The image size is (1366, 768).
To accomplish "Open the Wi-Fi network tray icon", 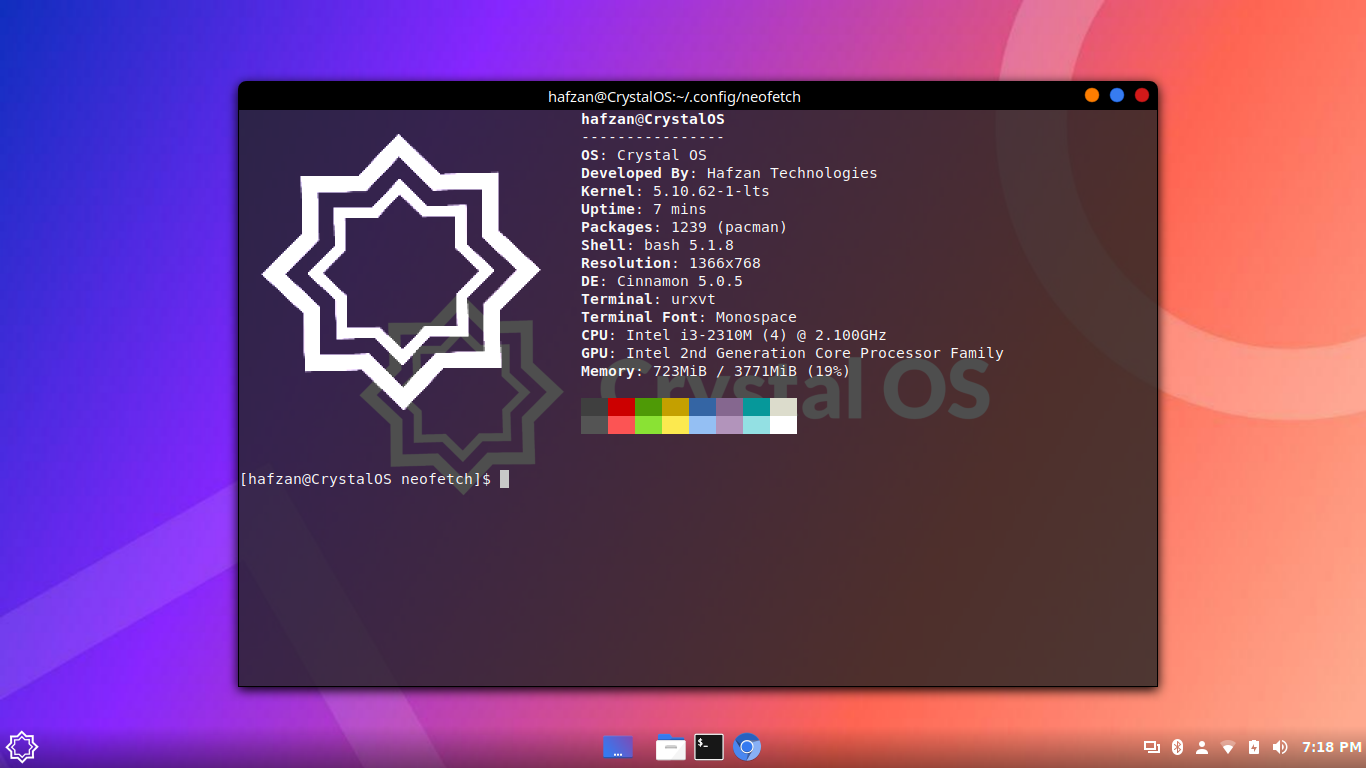I will pyautogui.click(x=1228, y=747).
